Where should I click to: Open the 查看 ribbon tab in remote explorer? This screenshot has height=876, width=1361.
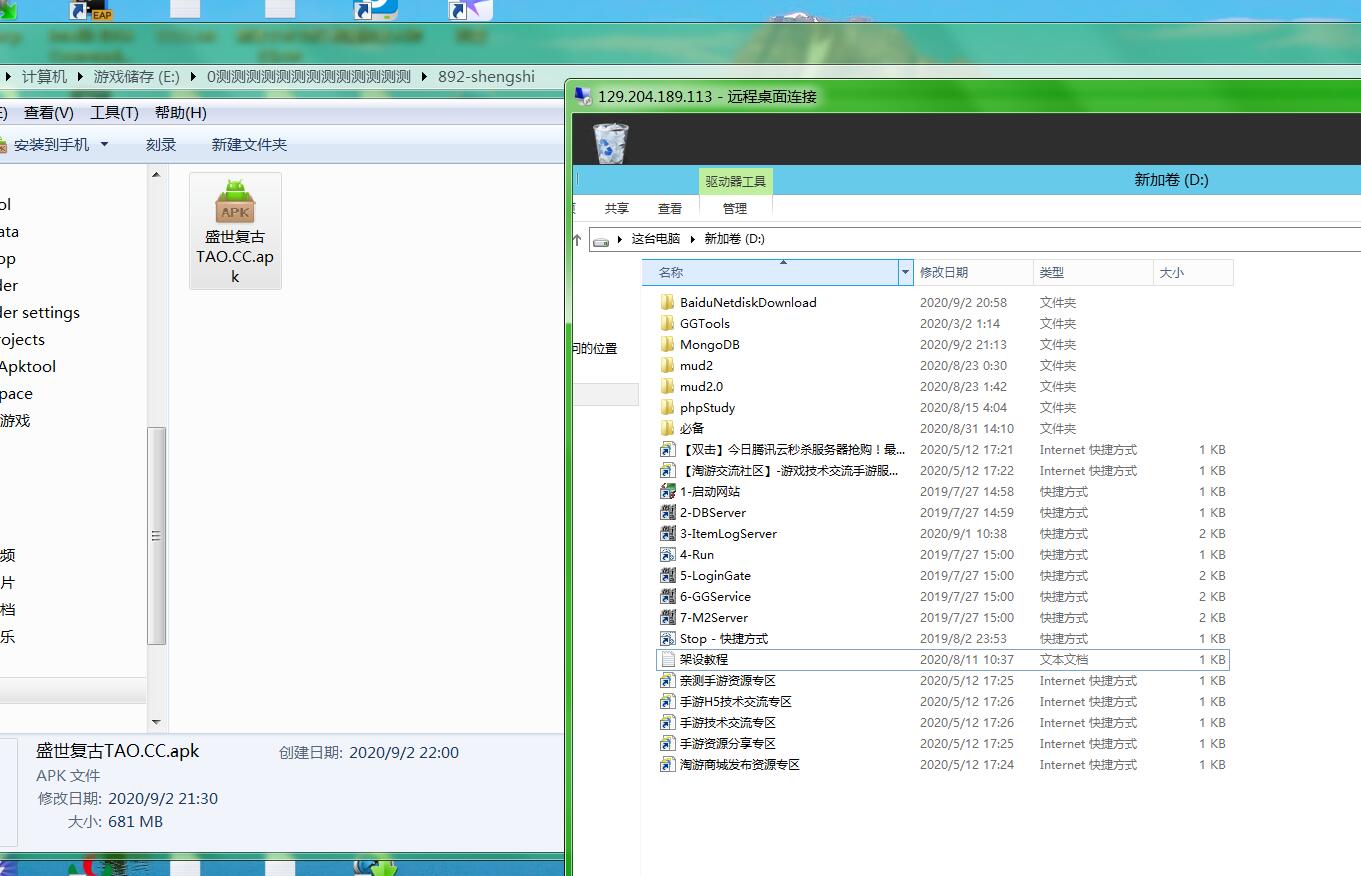(670, 208)
